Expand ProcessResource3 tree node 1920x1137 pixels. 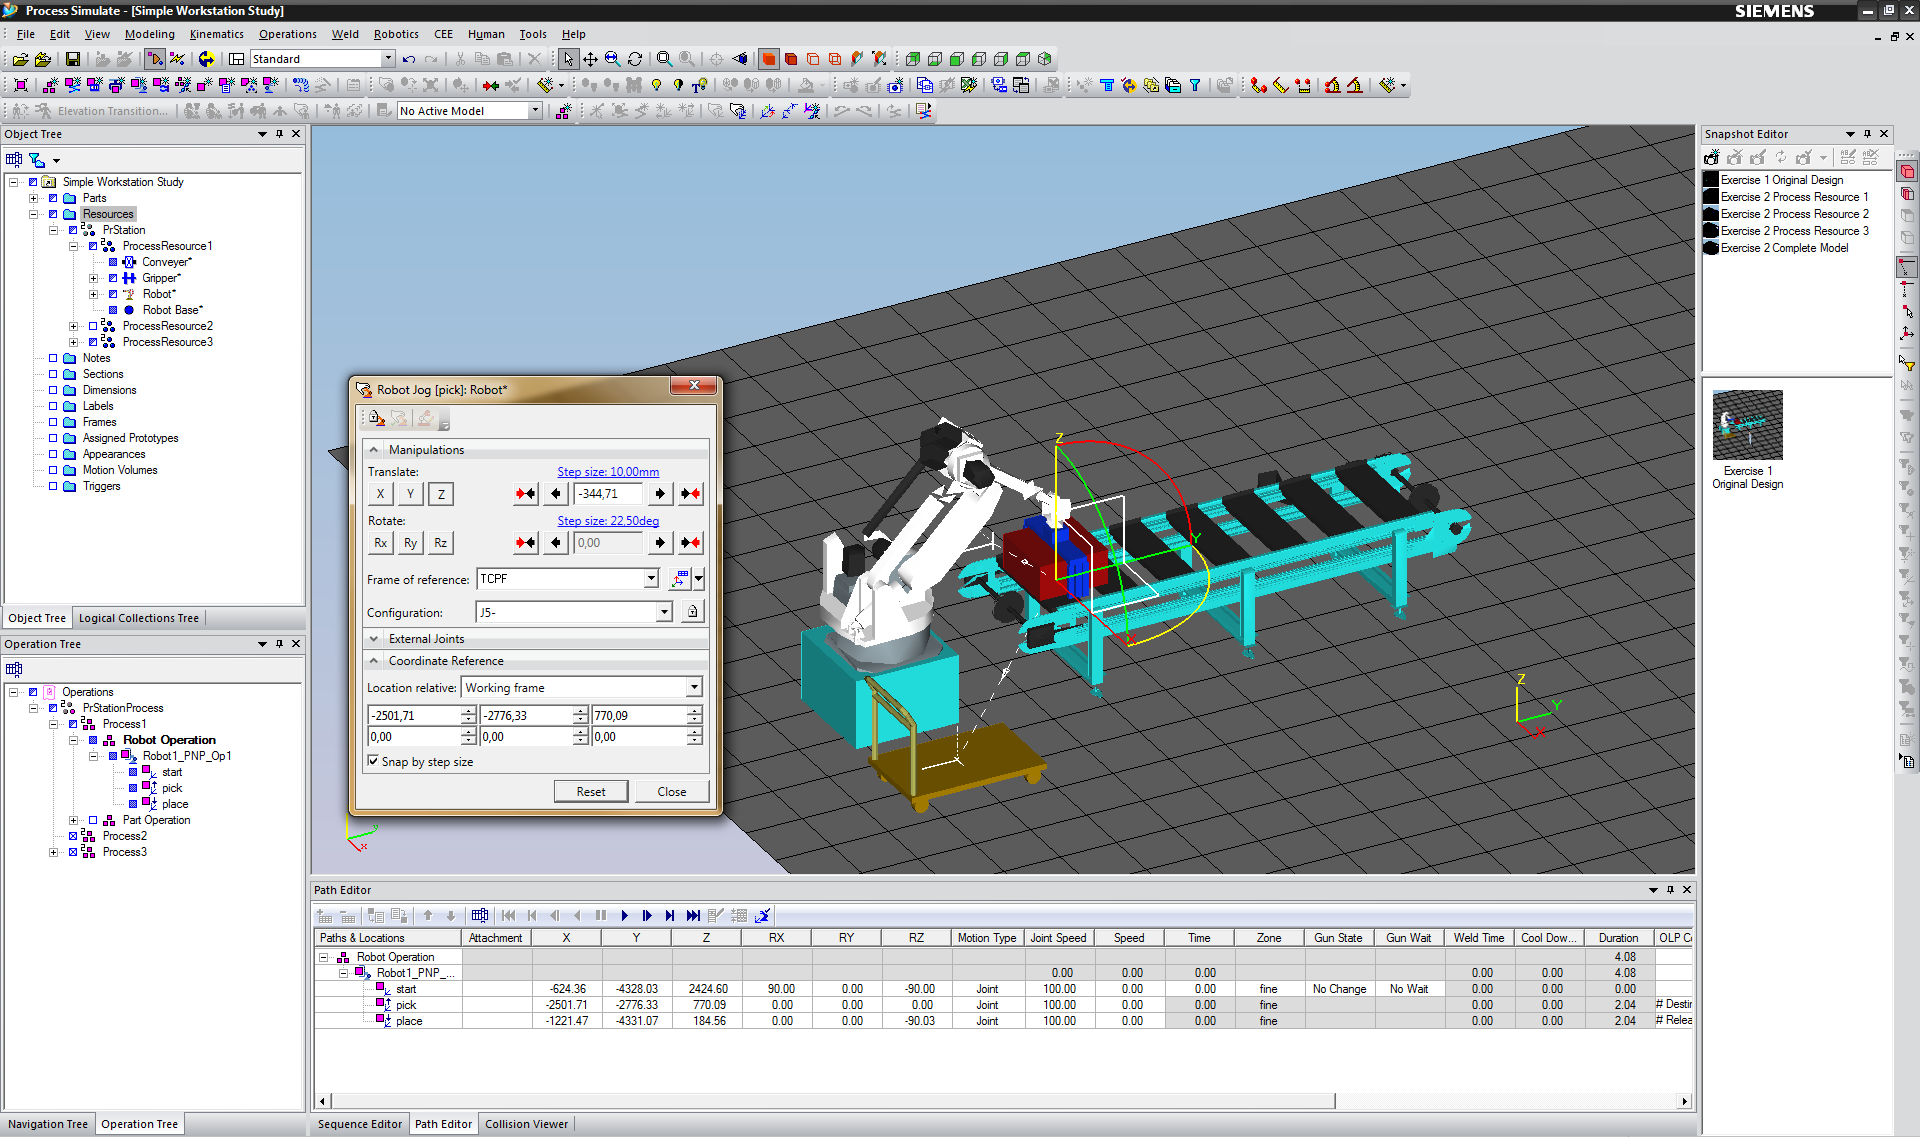click(73, 342)
